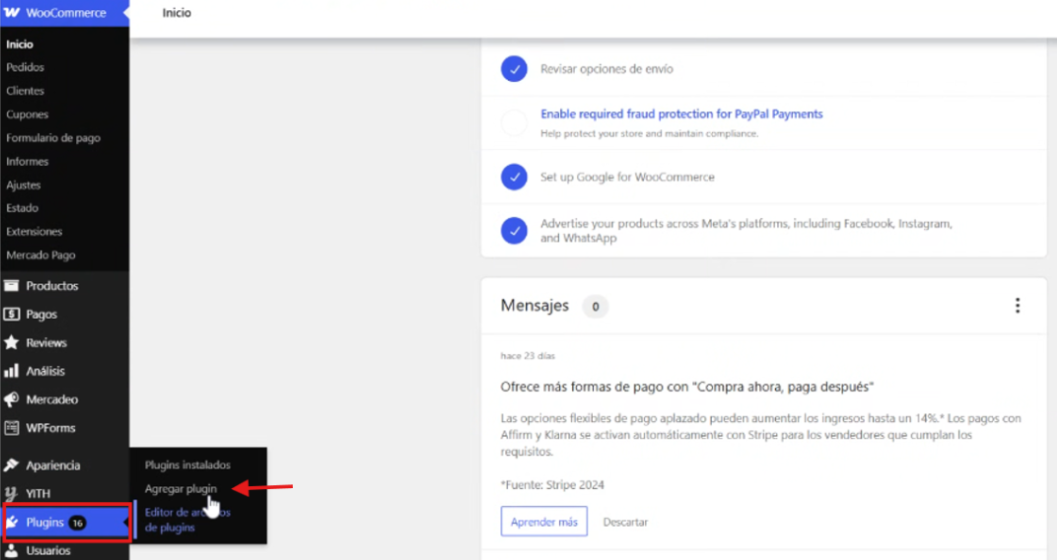Open Pedidos in the sidebar
This screenshot has width=1057, height=560.
tap(25, 67)
